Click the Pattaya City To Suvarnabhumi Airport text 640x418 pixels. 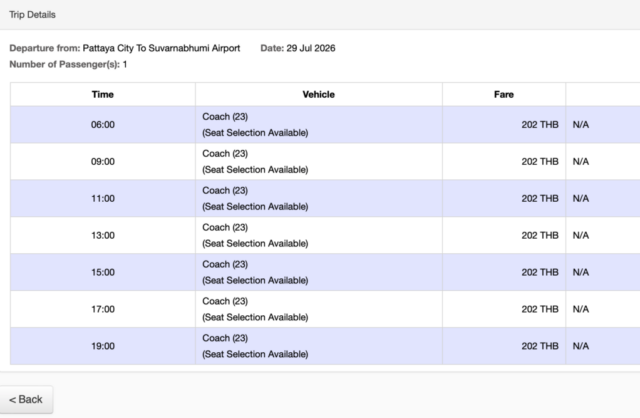161,48
